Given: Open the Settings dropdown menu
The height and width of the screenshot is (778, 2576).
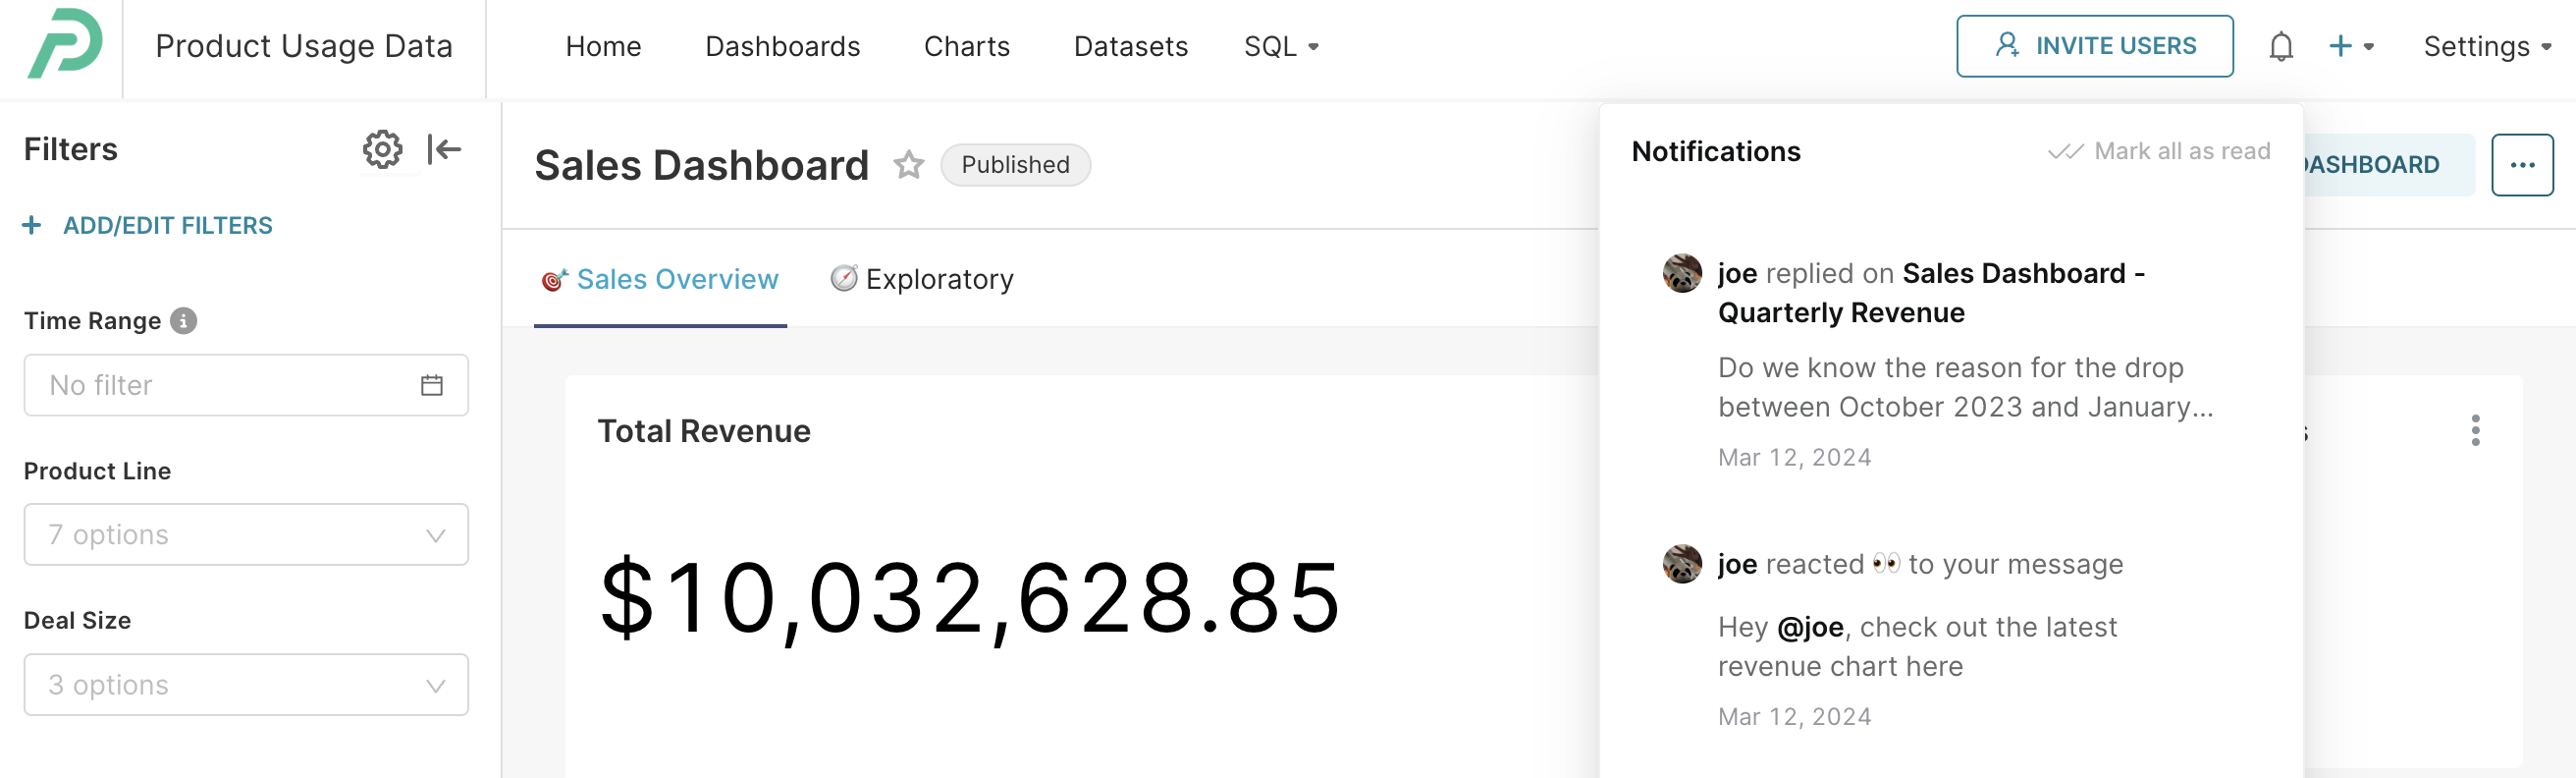Looking at the screenshot, I should coord(2486,46).
